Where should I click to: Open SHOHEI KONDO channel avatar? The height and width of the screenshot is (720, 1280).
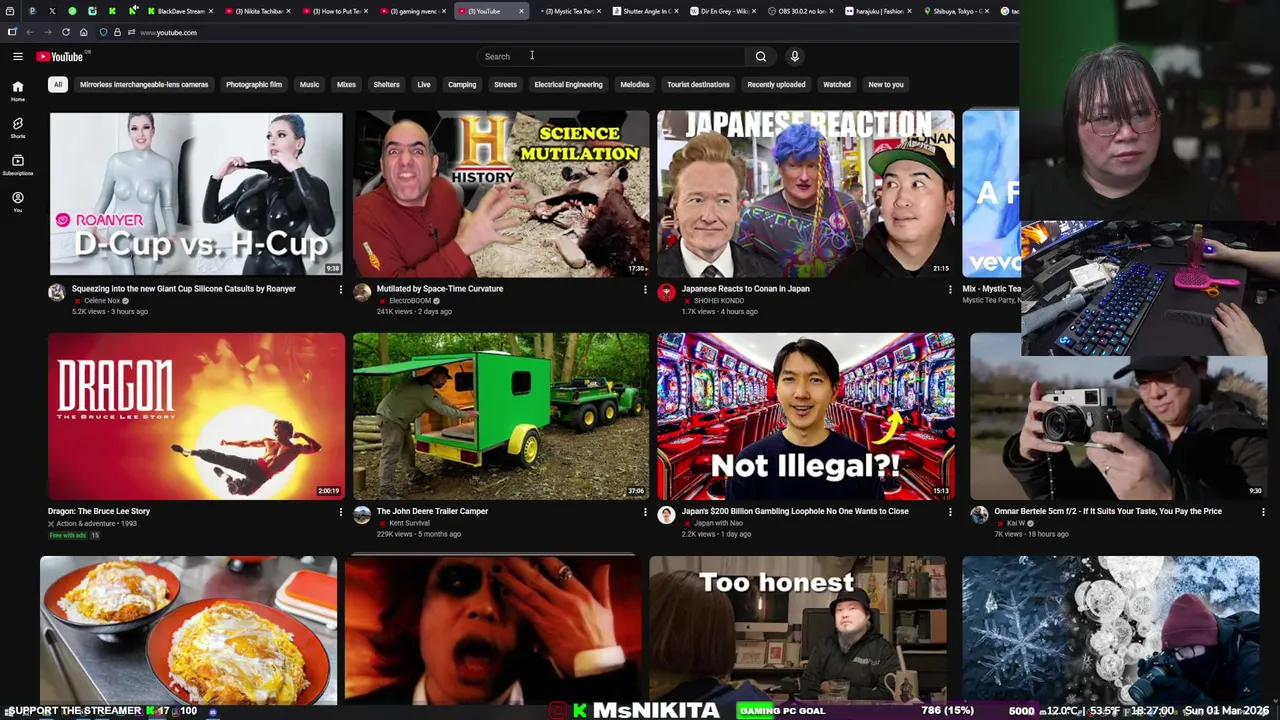[666, 292]
